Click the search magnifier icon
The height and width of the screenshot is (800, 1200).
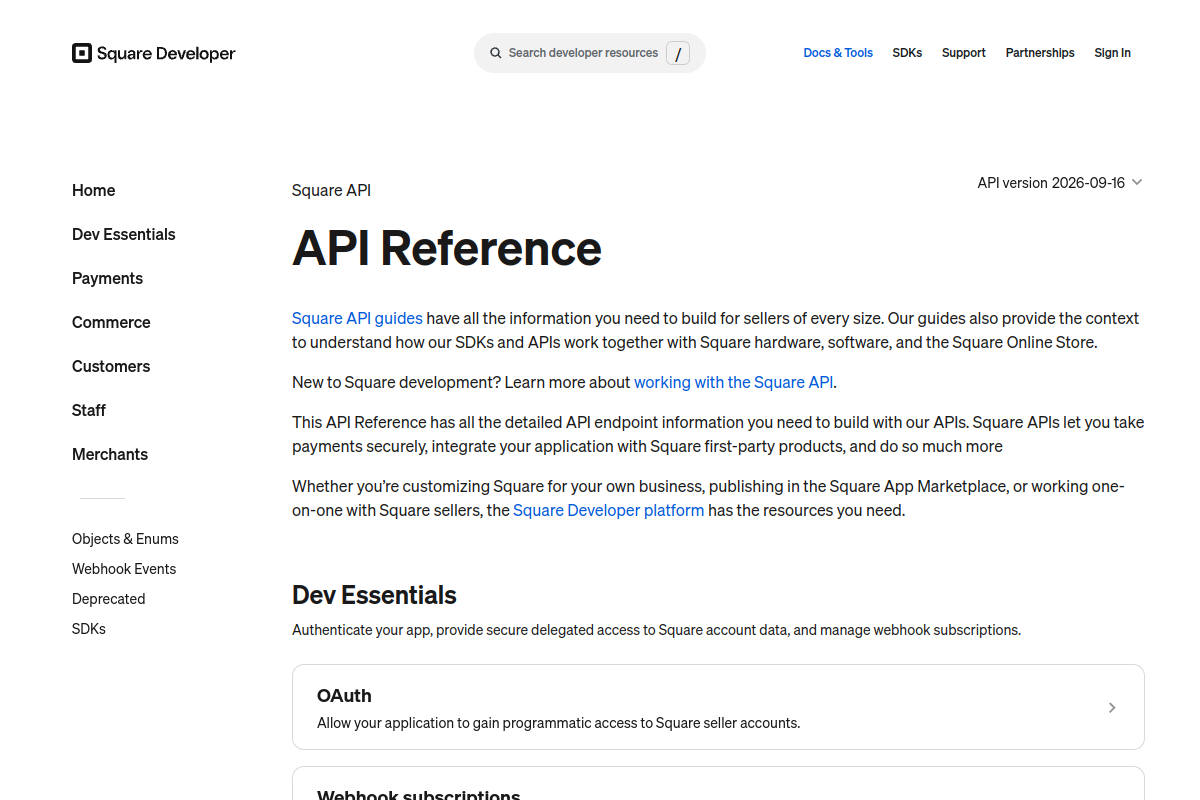(495, 53)
